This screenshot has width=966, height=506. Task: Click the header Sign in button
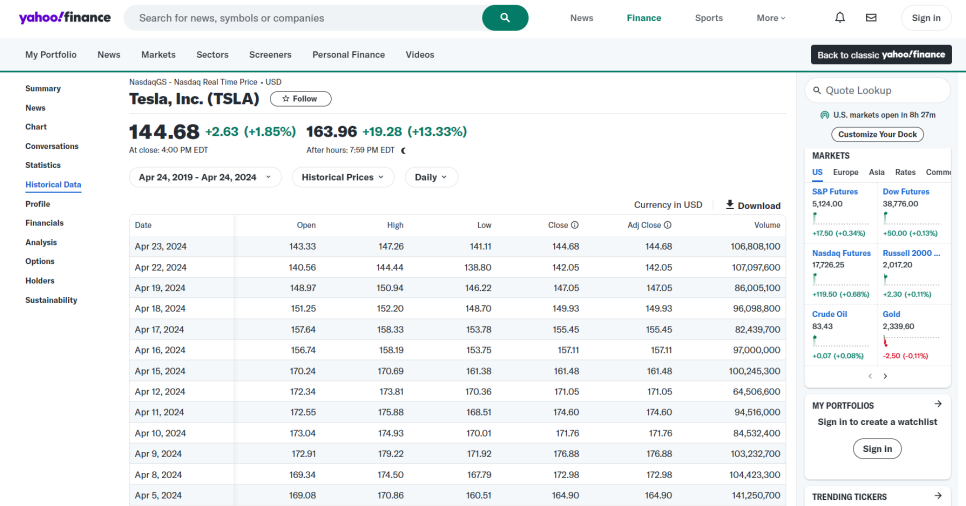tap(926, 18)
